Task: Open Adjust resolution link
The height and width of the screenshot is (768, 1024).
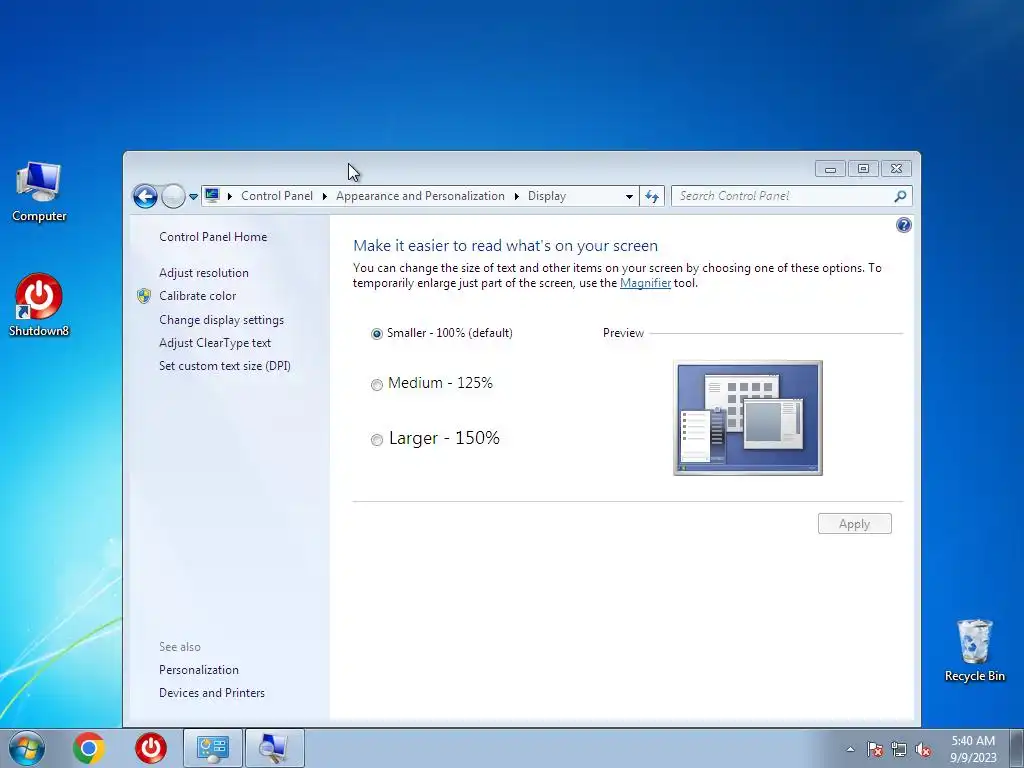Action: (204, 273)
